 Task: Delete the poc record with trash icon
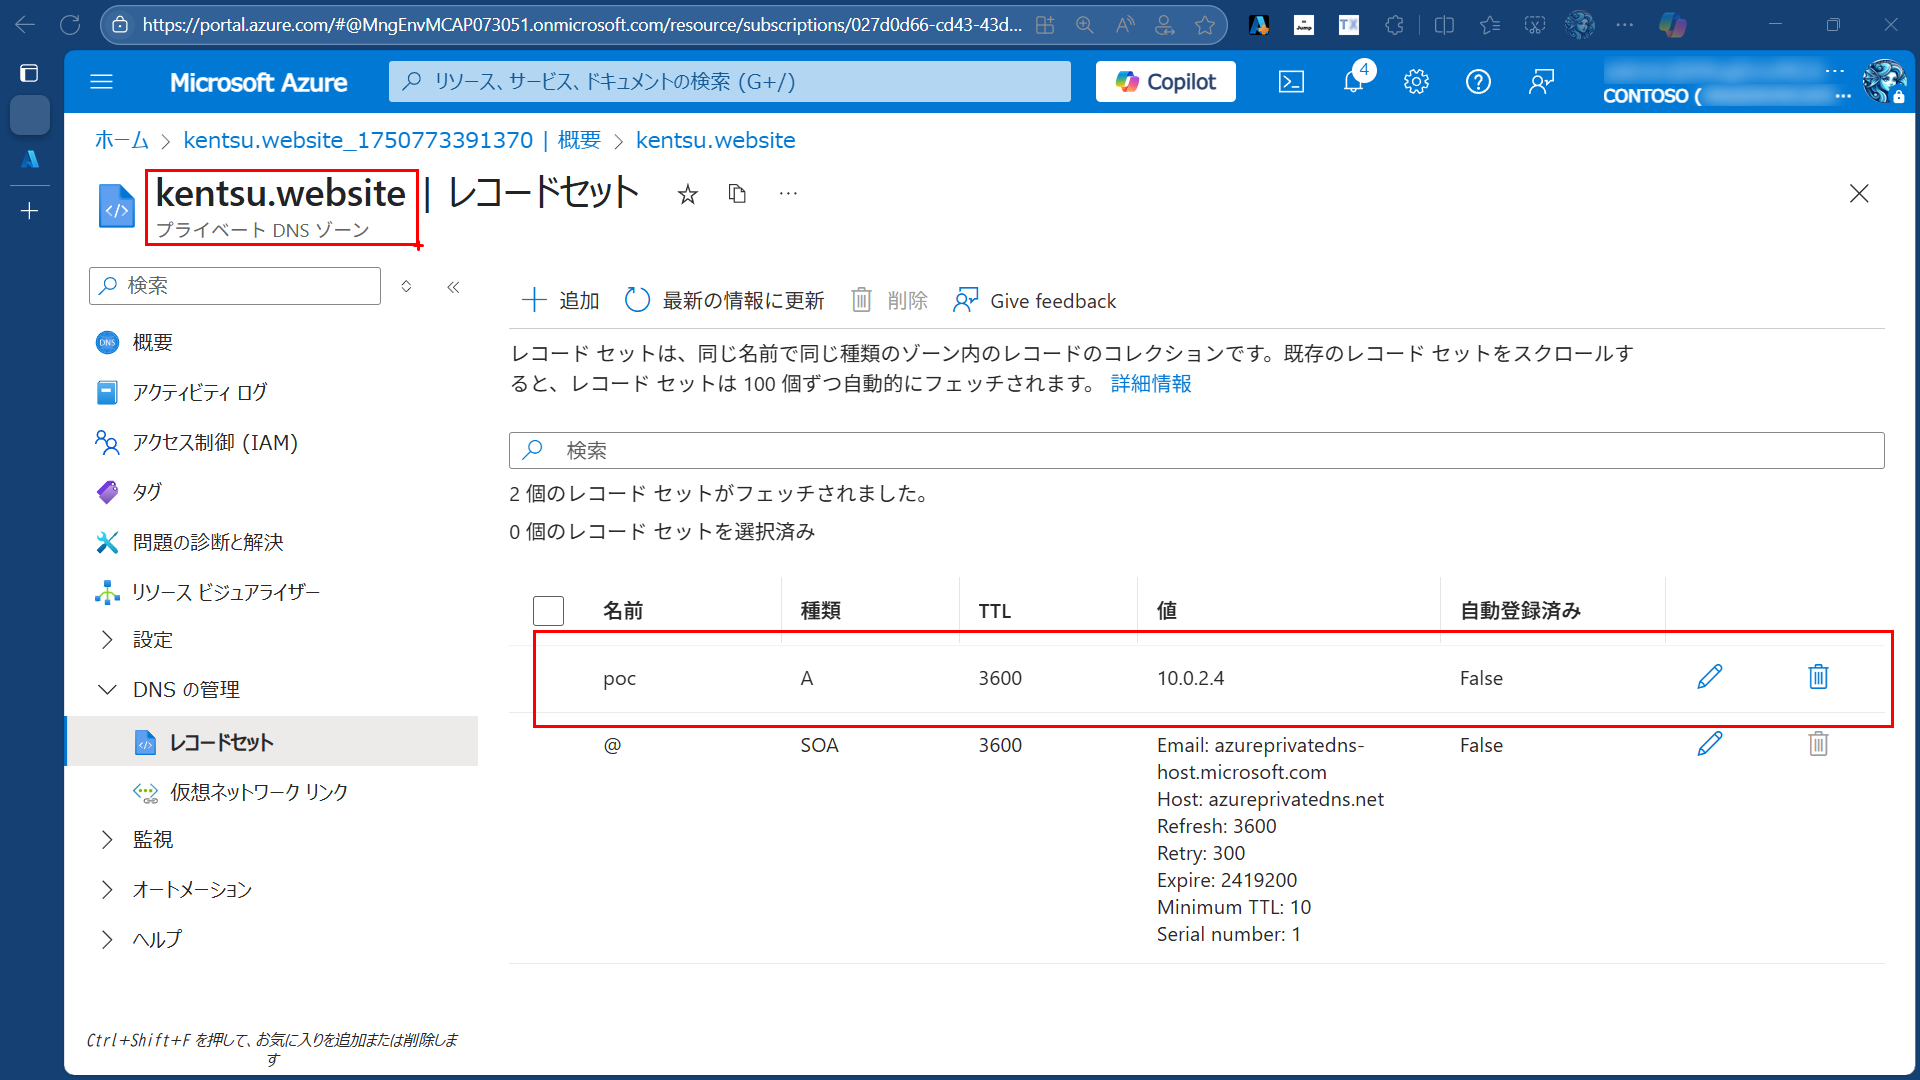[1818, 677]
